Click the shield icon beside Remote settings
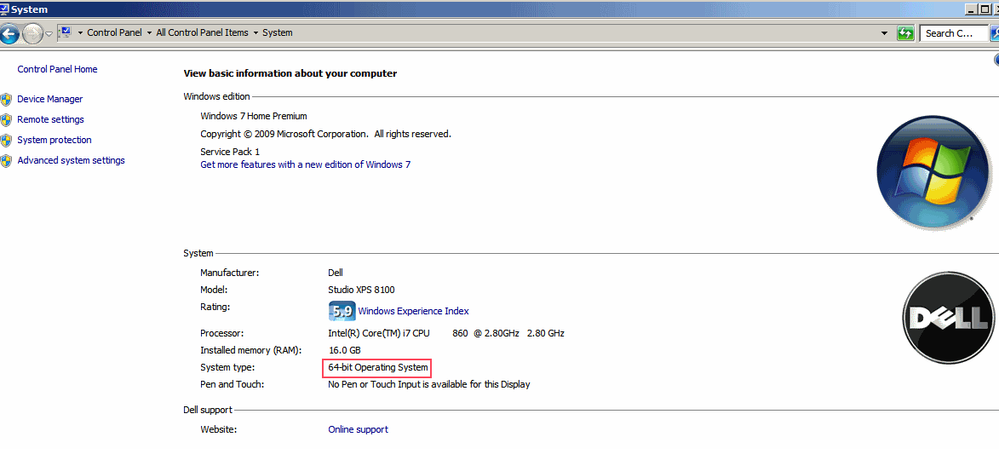Screen dimensions: 999x449 pos(6,120)
